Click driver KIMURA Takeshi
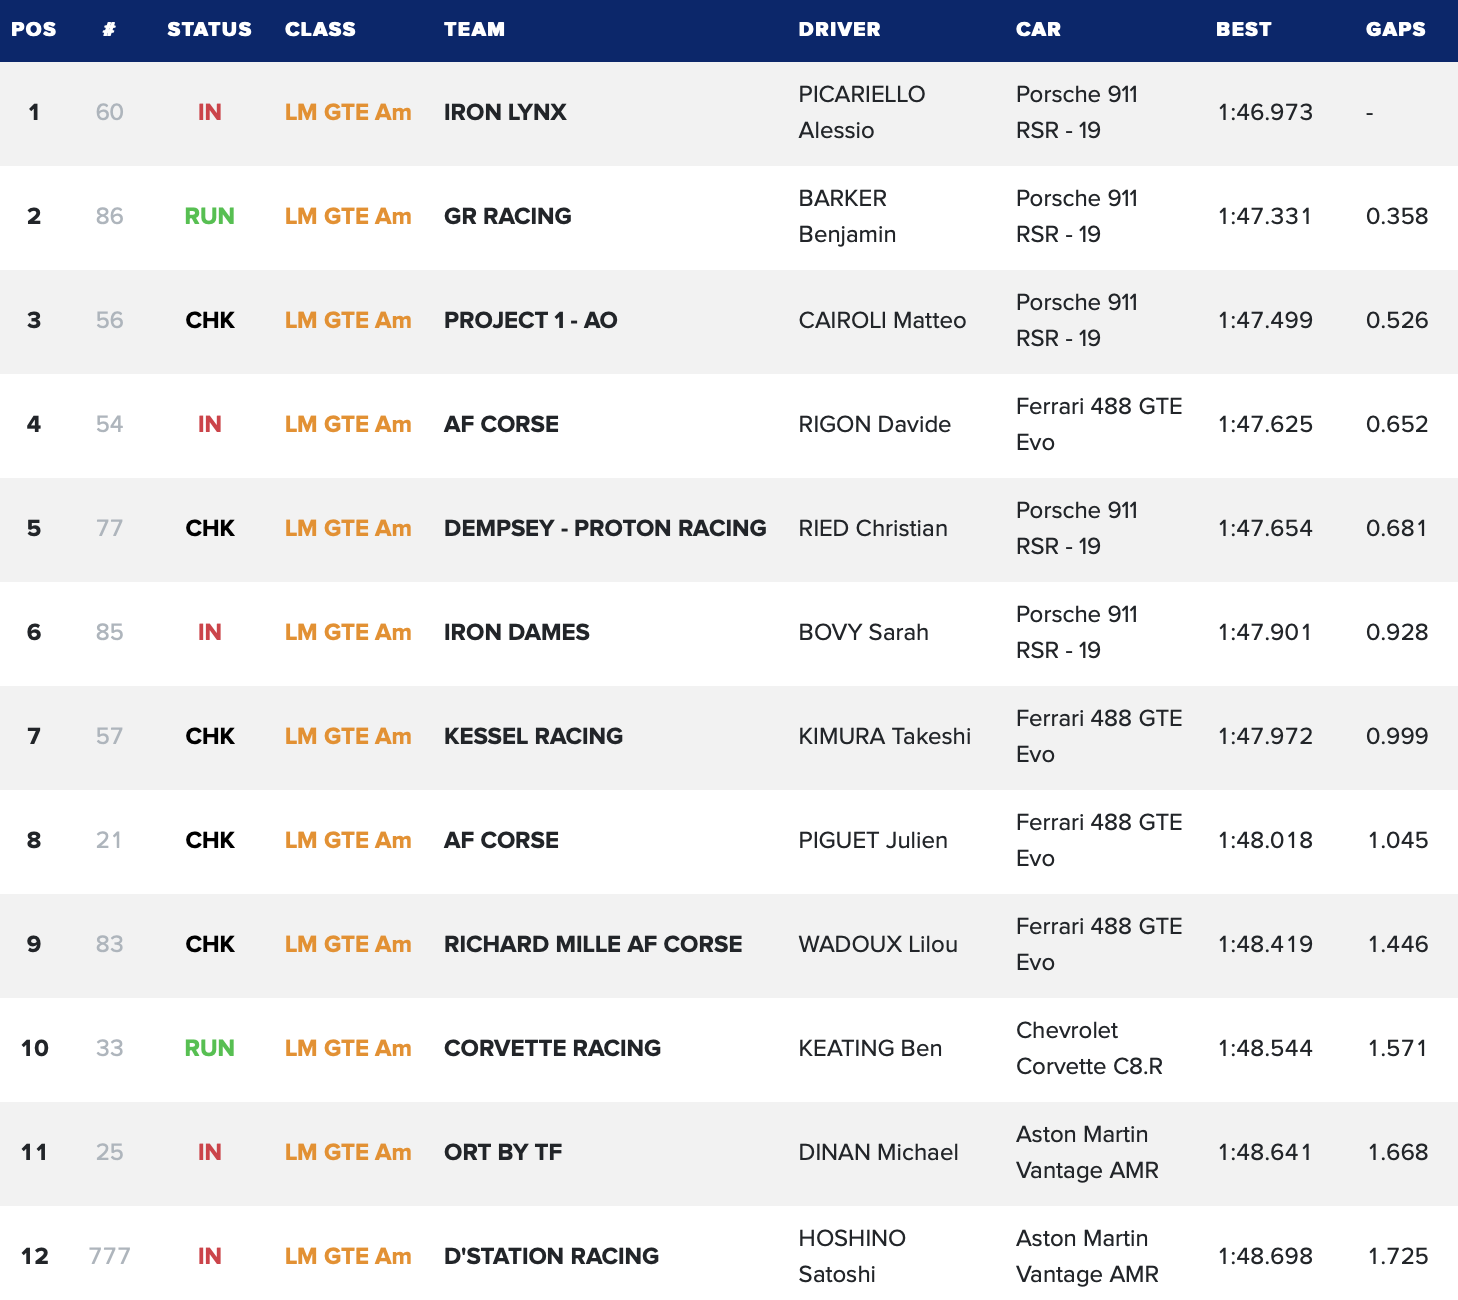Image resolution: width=1458 pixels, height=1300 pixels. [x=884, y=736]
